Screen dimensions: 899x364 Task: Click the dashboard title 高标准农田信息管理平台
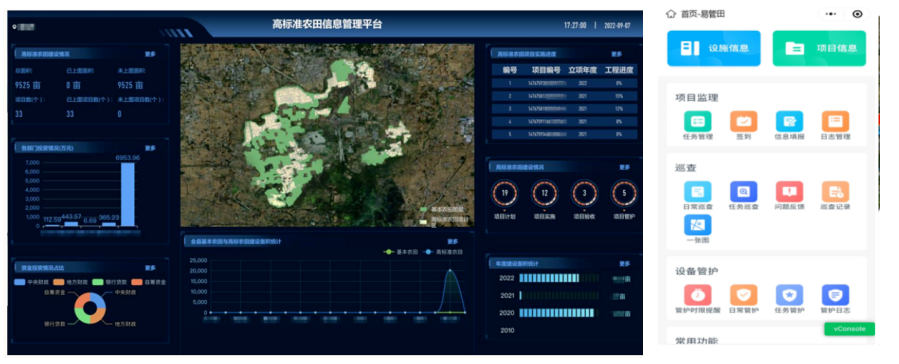(x=327, y=25)
